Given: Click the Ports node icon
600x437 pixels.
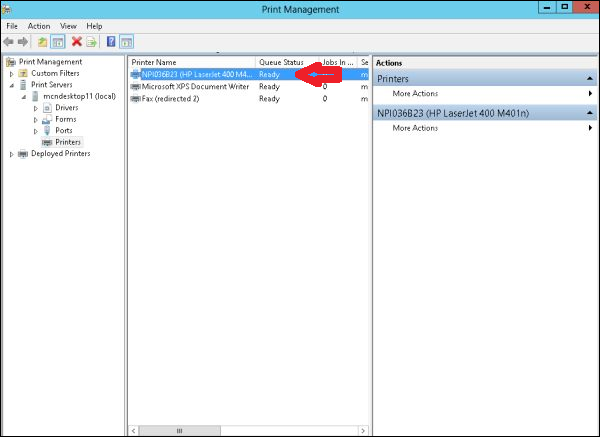Looking at the screenshot, I should point(47,130).
